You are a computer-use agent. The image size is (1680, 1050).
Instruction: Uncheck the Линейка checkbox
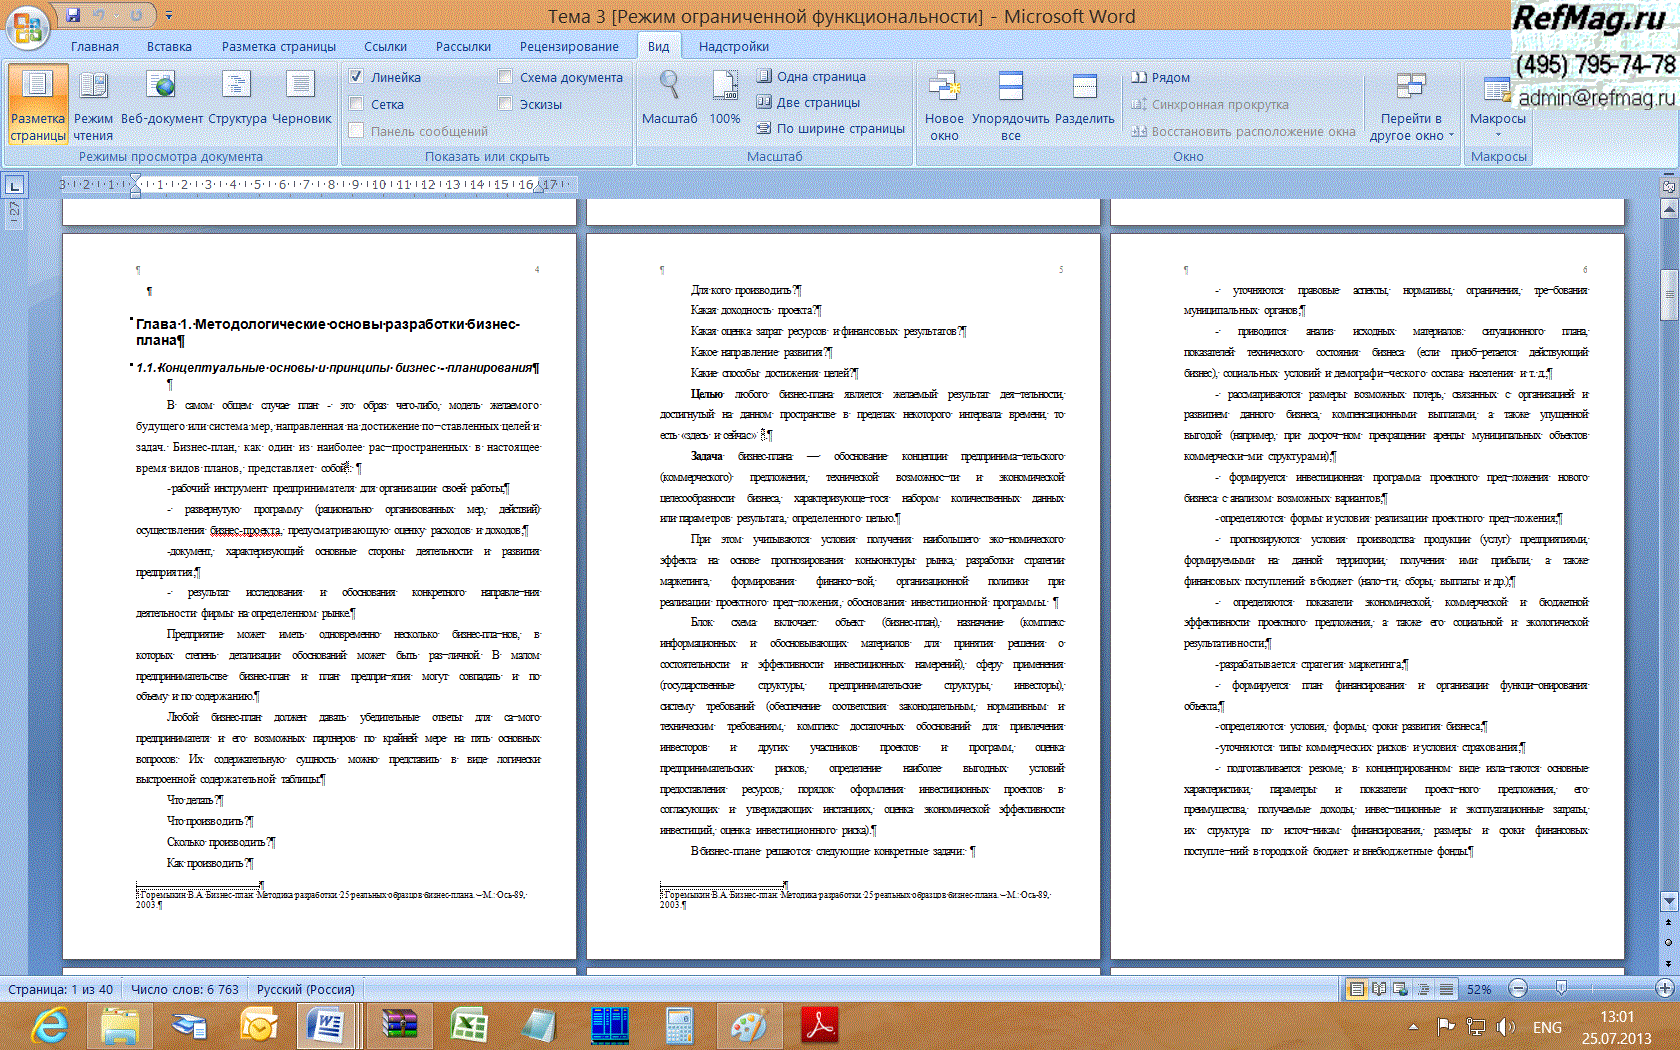356,77
